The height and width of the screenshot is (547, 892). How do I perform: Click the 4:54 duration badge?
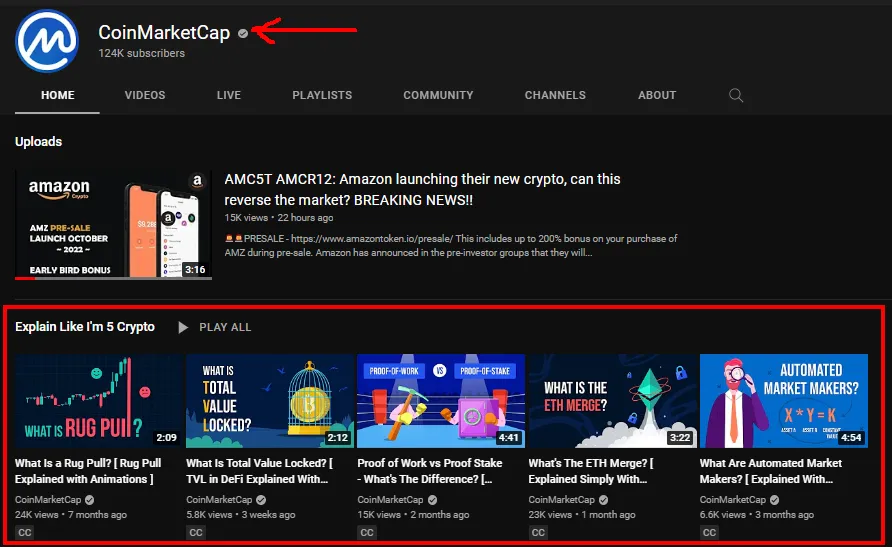(x=851, y=438)
